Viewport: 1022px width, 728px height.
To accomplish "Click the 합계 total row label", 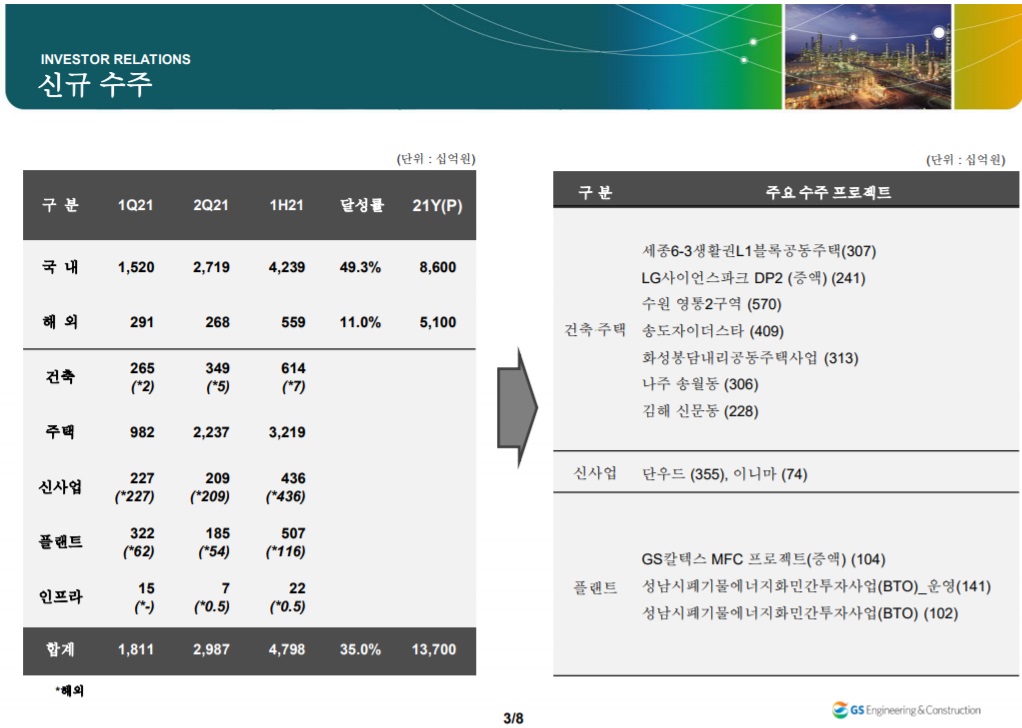I will (61, 649).
